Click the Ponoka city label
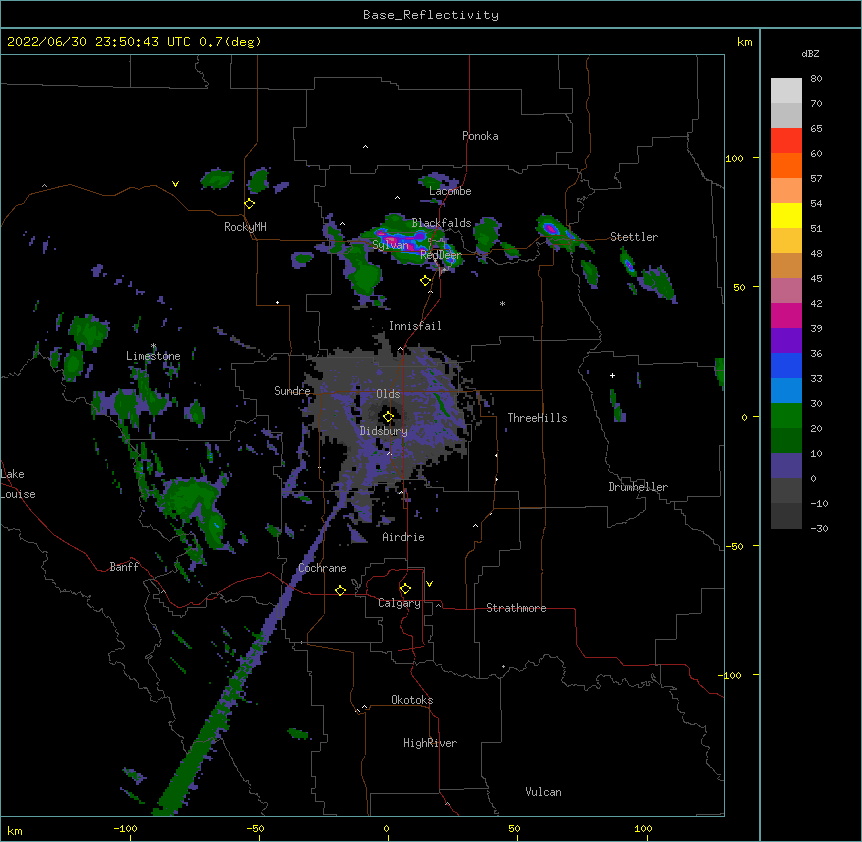The image size is (862, 842). [x=480, y=136]
